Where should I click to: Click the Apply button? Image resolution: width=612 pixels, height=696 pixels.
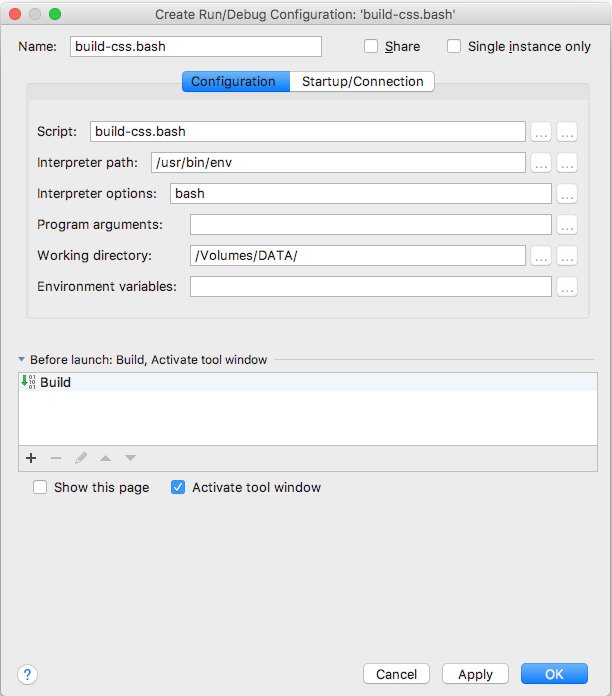[475, 674]
